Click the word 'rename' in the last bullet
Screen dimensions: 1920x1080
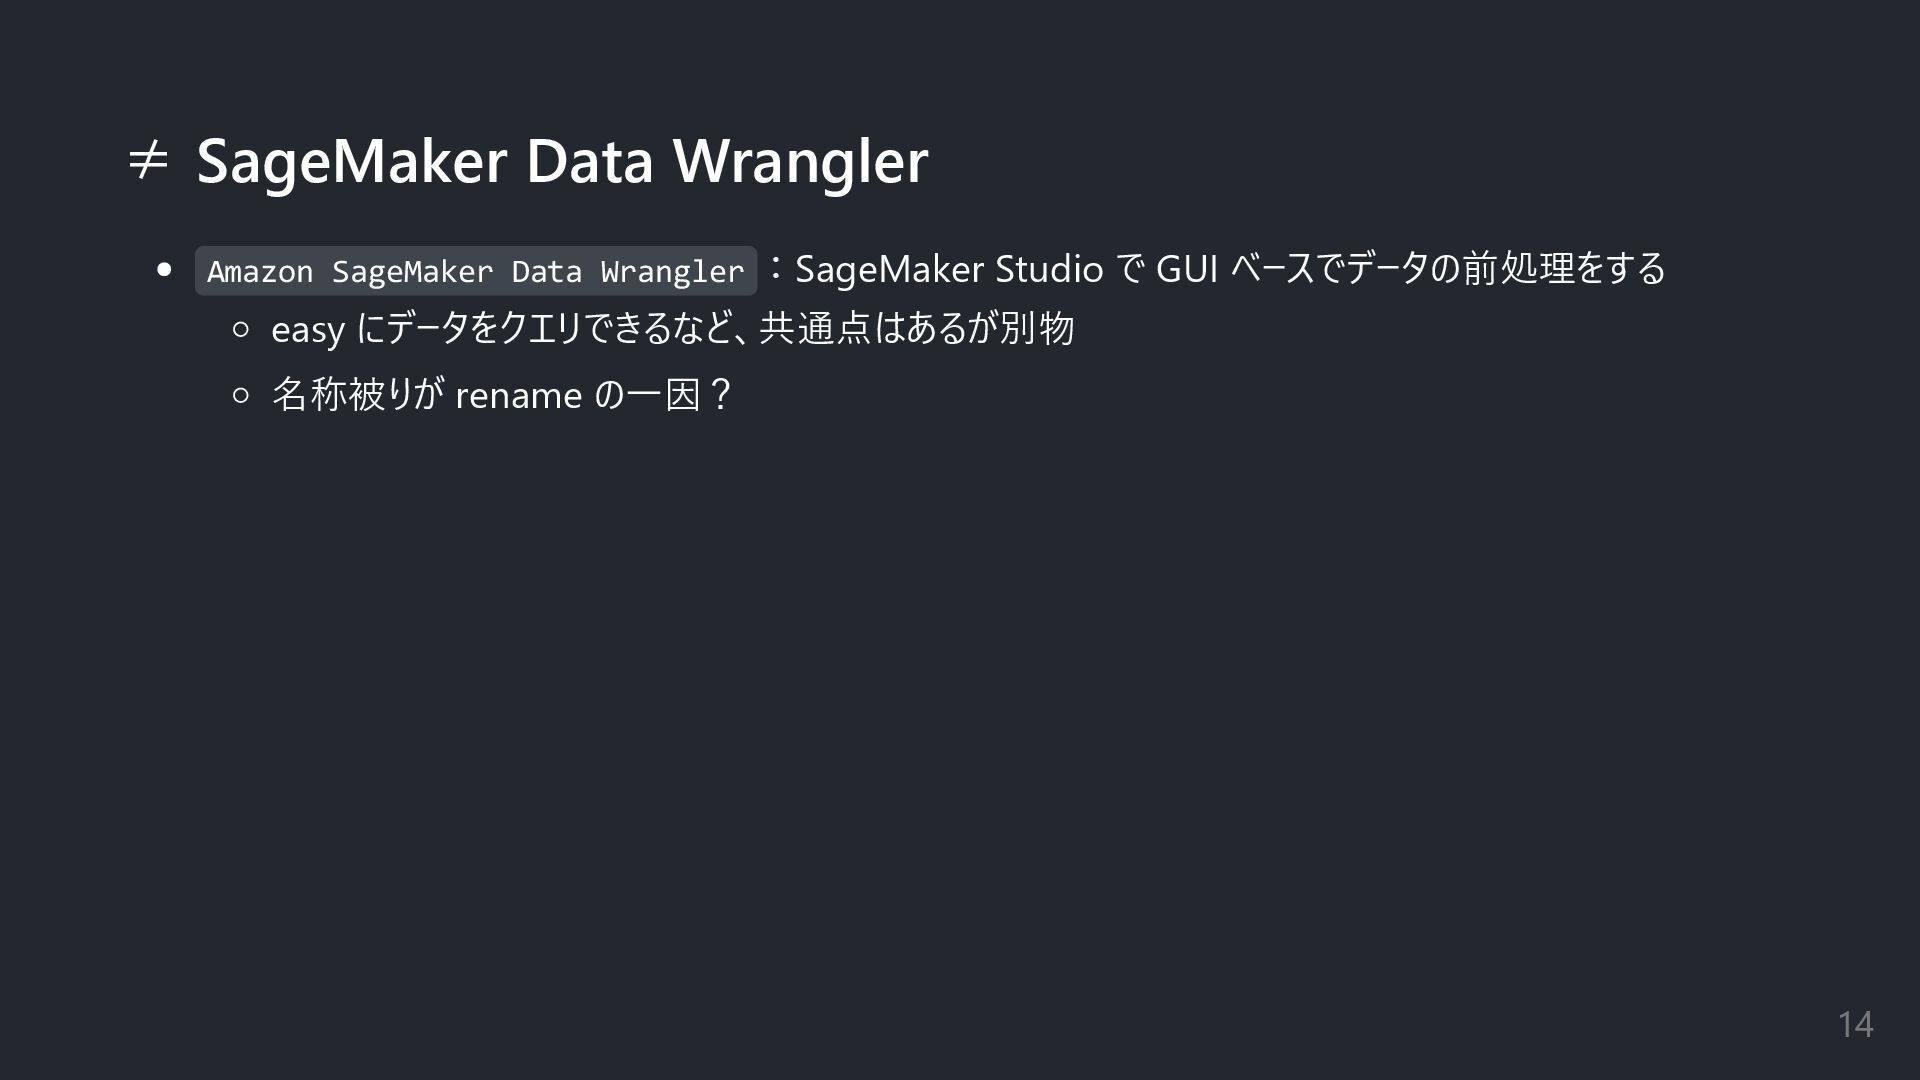tap(518, 396)
